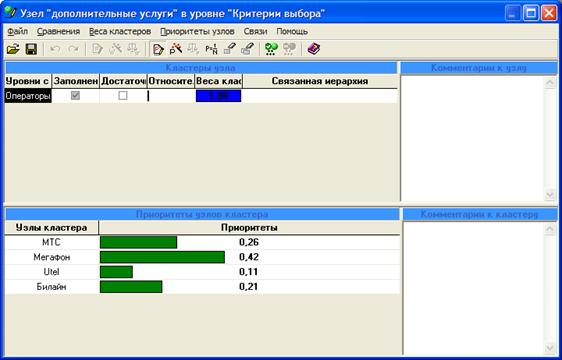Toggle the Заполнен checkbox for Операторы
Image resolution: width=562 pixels, height=360 pixels.
tap(75, 95)
